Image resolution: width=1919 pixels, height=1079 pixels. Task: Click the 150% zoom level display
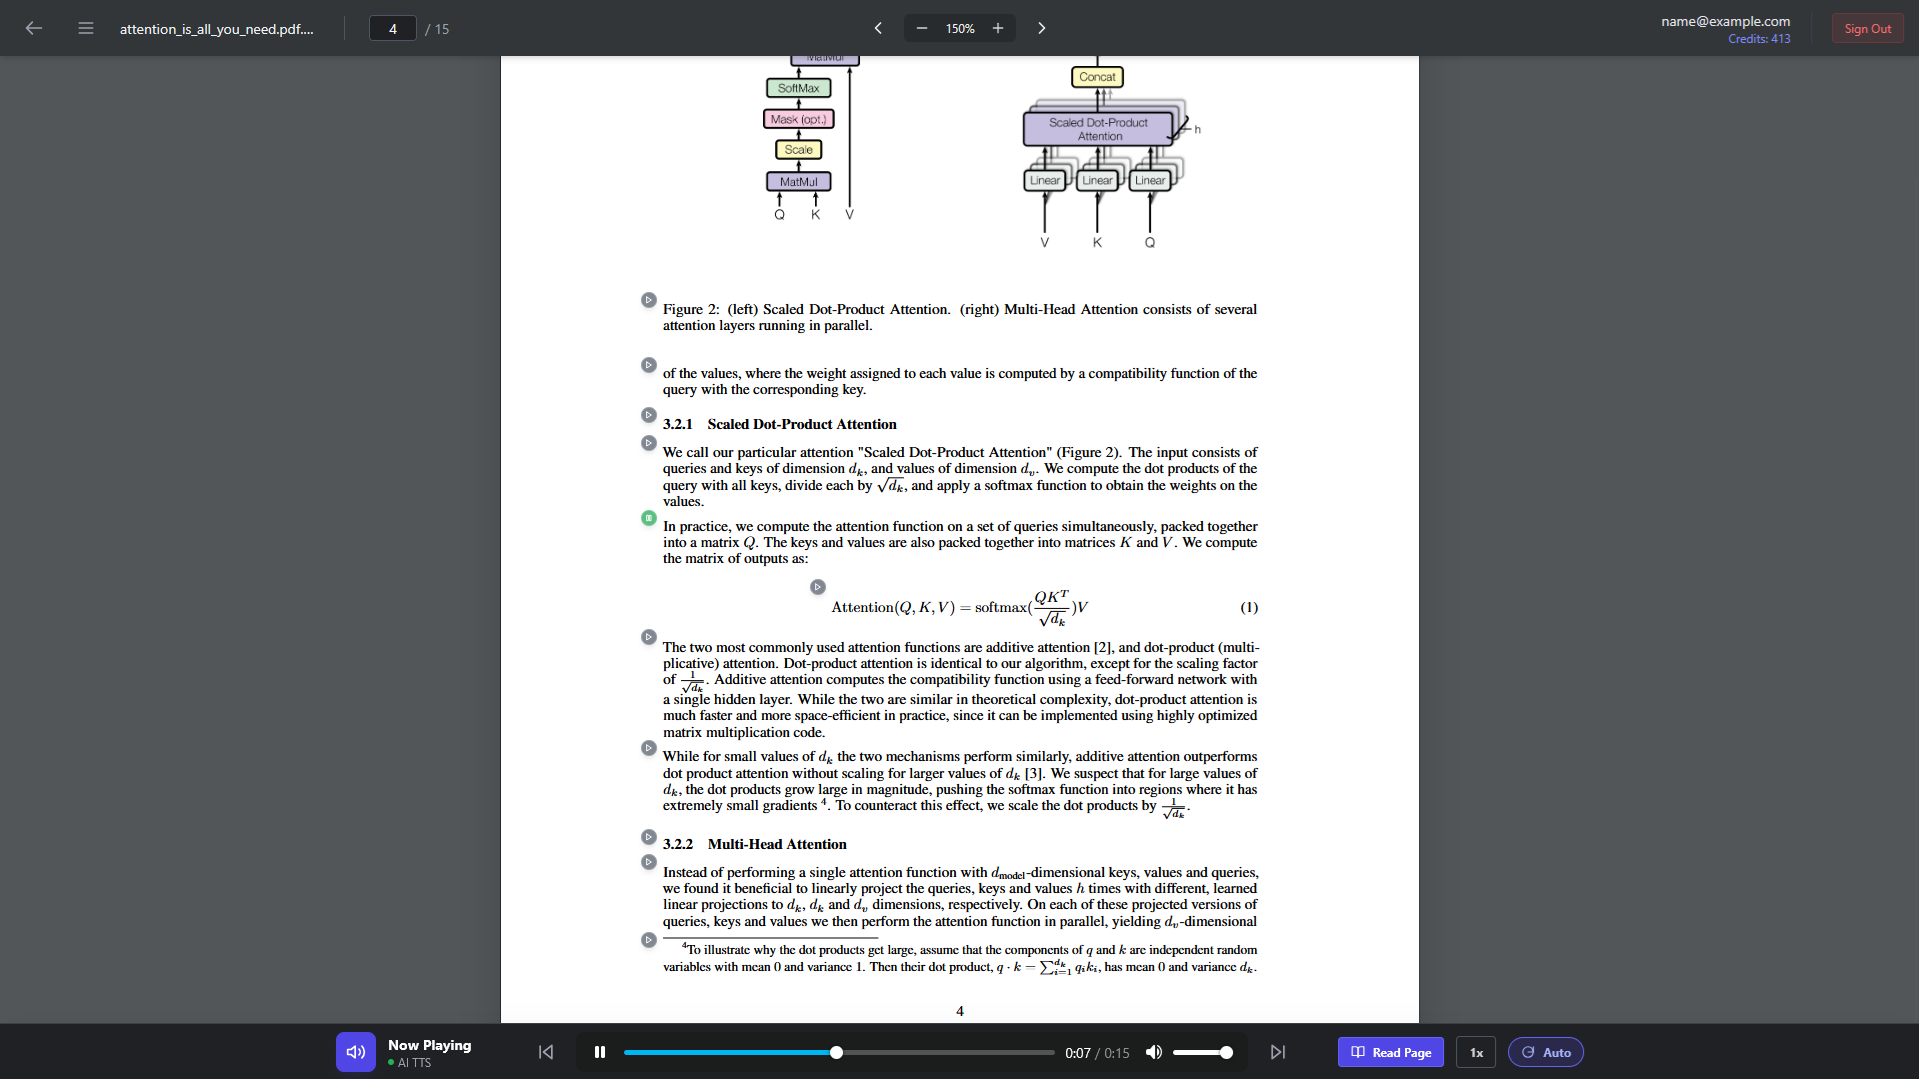(960, 28)
